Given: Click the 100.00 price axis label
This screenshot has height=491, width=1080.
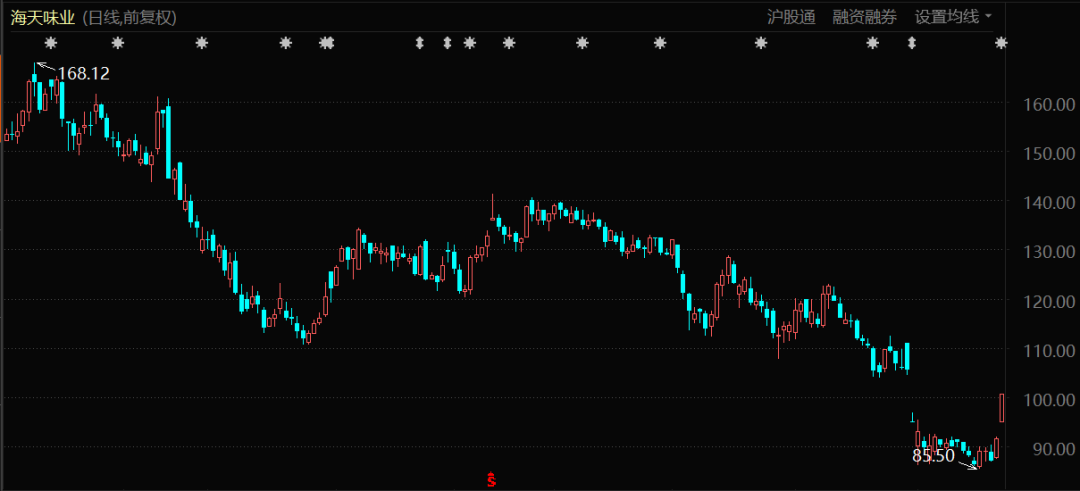Looking at the screenshot, I should tap(1049, 400).
